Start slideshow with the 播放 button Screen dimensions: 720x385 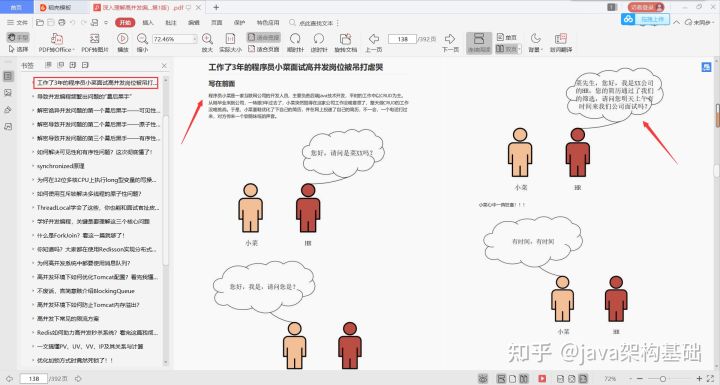coord(123,43)
